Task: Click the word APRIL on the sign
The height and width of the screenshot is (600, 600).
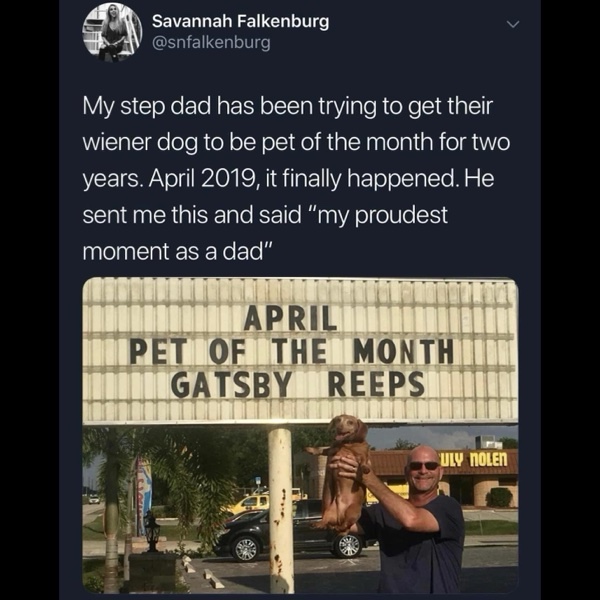Action: [x=291, y=320]
